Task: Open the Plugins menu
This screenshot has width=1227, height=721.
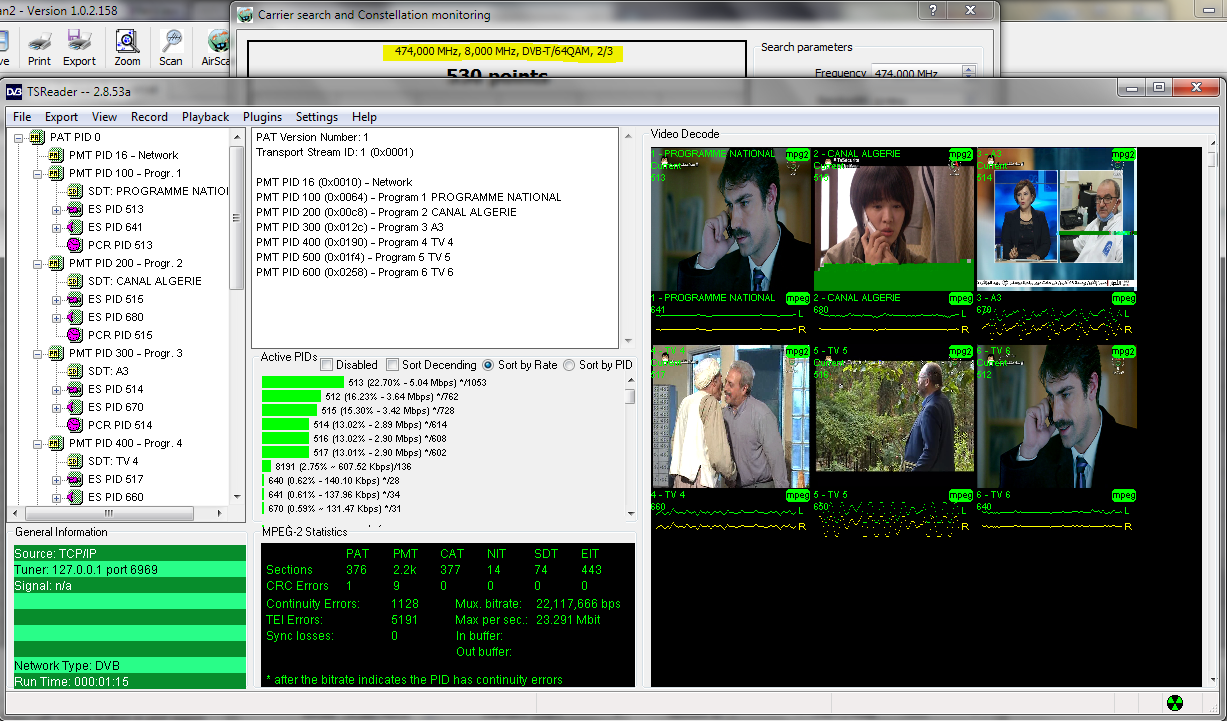Action: tap(262, 117)
